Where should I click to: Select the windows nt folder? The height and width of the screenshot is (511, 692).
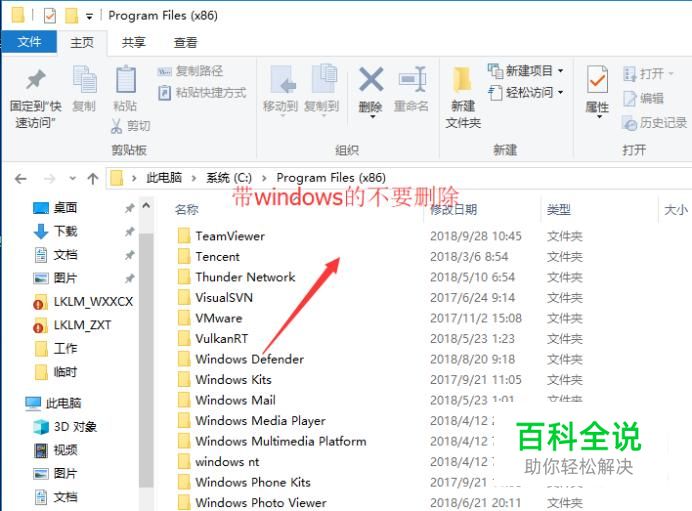(218, 462)
